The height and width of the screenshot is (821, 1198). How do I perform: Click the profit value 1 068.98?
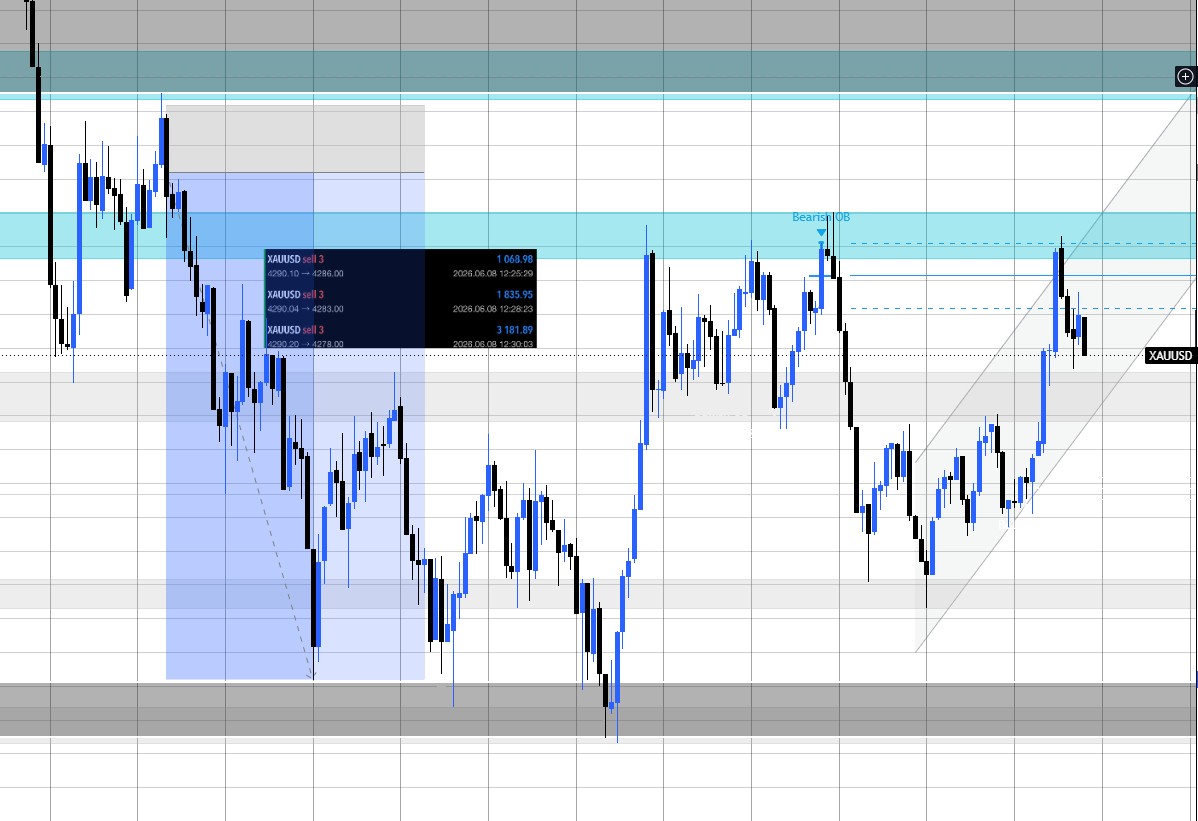click(514, 260)
